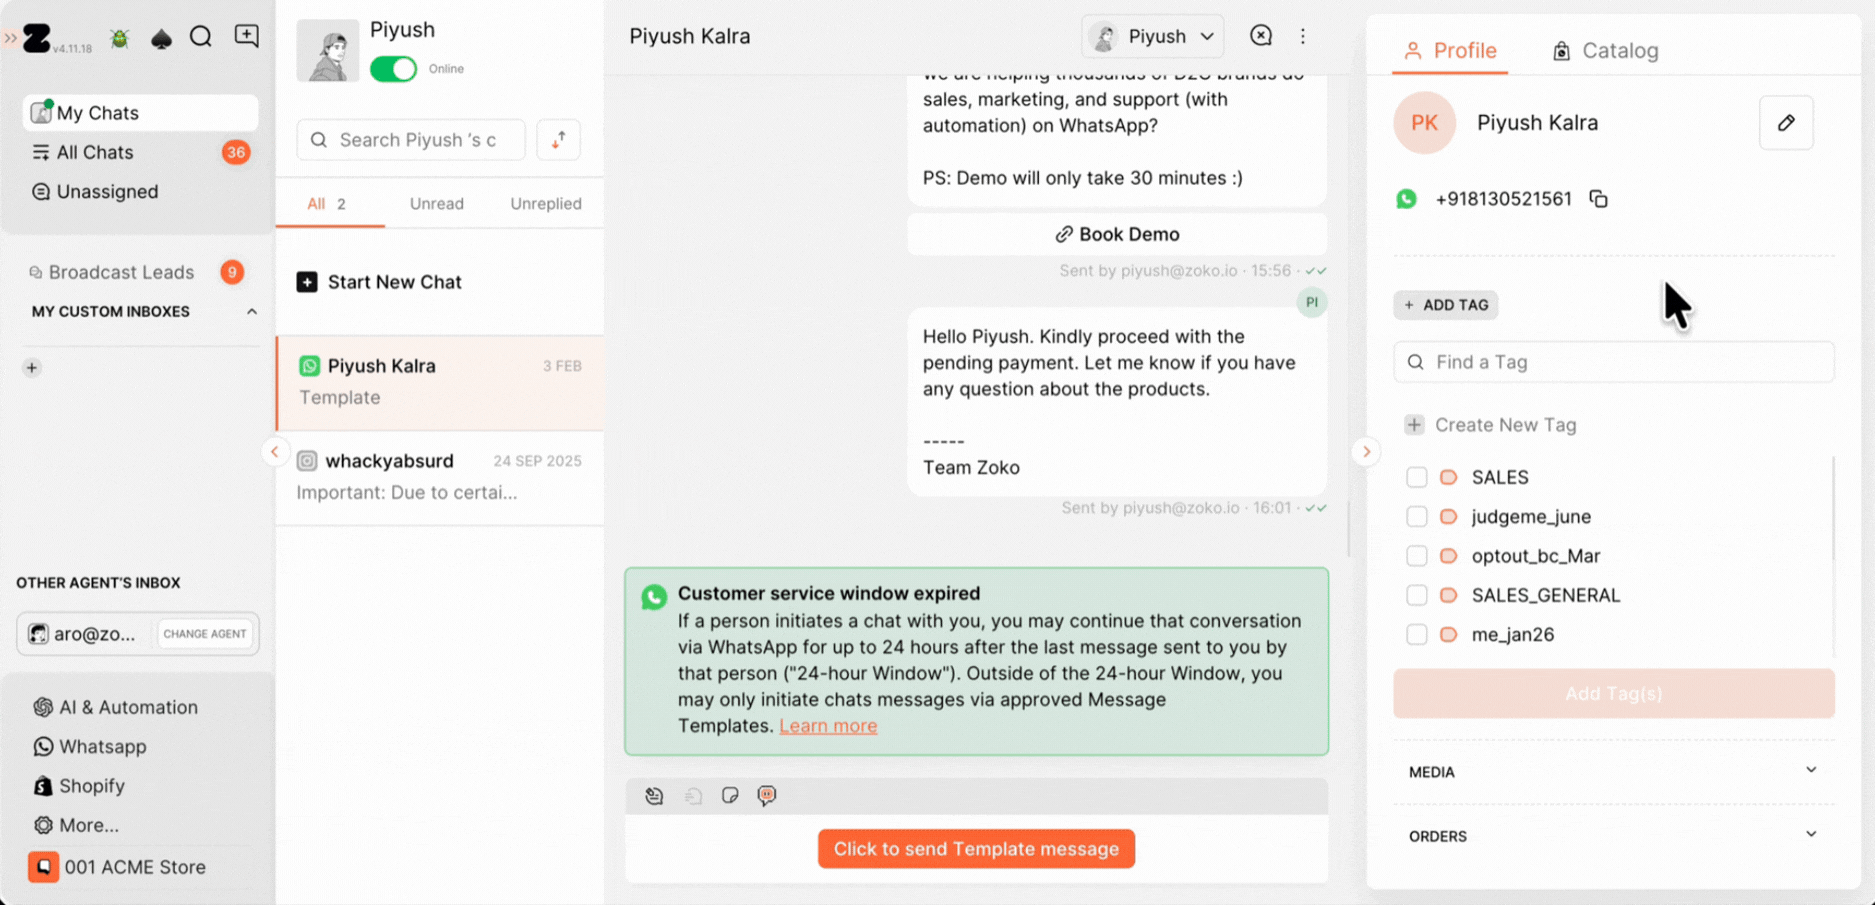Screen dimensions: 1875x905
Task: Click greyed-out second composer toolbar icon
Action: (x=693, y=796)
